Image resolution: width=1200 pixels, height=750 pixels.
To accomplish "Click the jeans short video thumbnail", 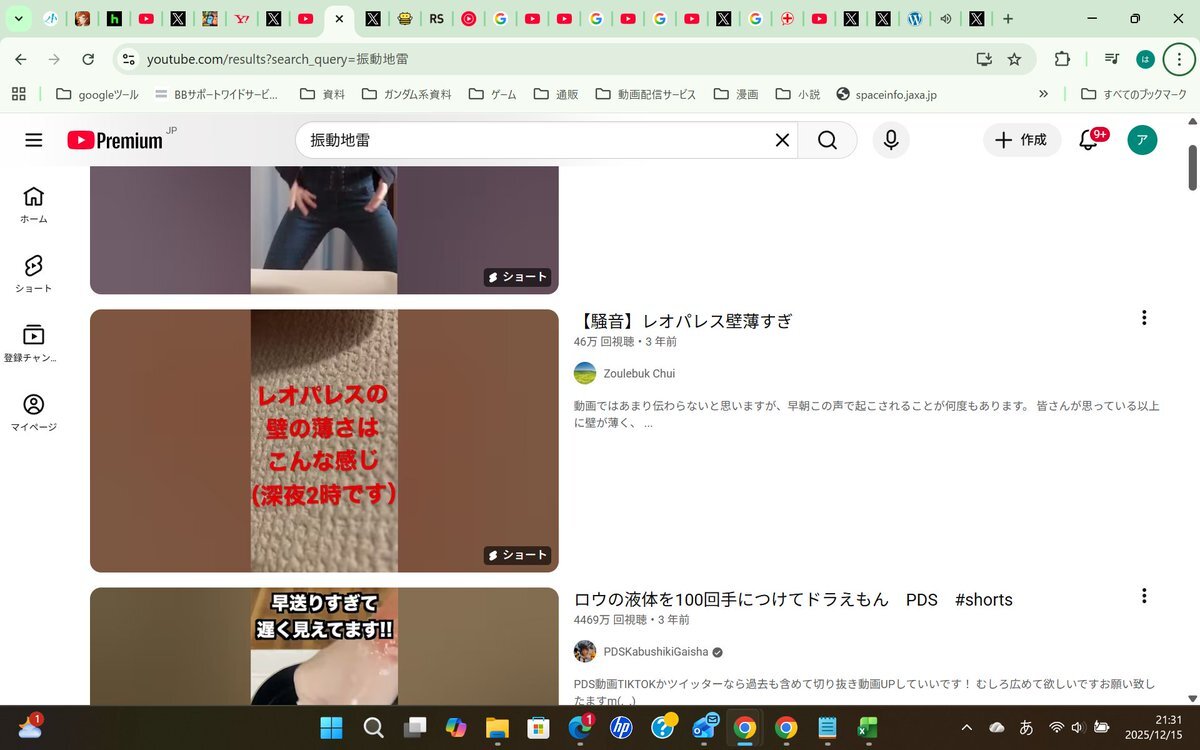I will [324, 230].
